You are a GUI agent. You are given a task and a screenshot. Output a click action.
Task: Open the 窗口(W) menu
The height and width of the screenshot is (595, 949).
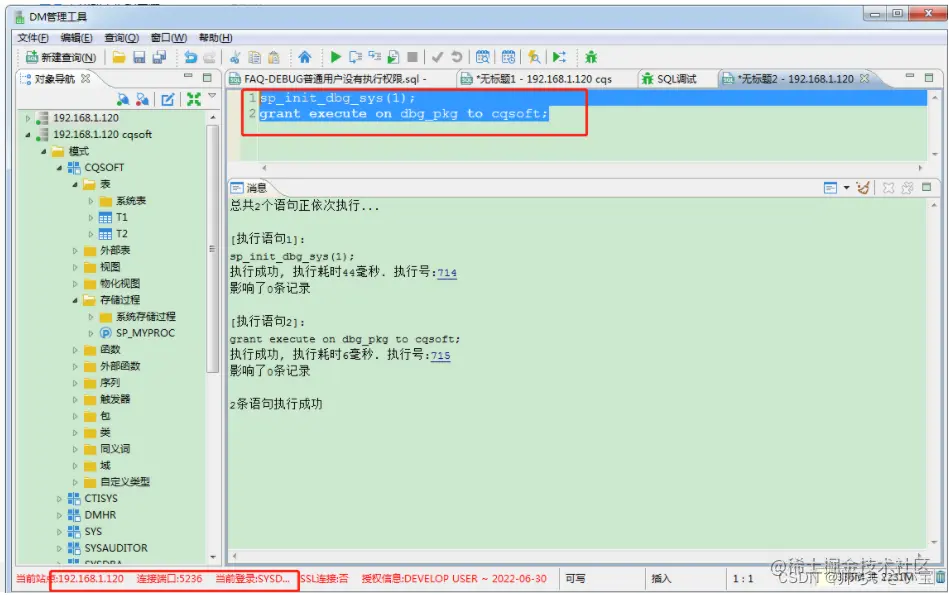click(169, 38)
